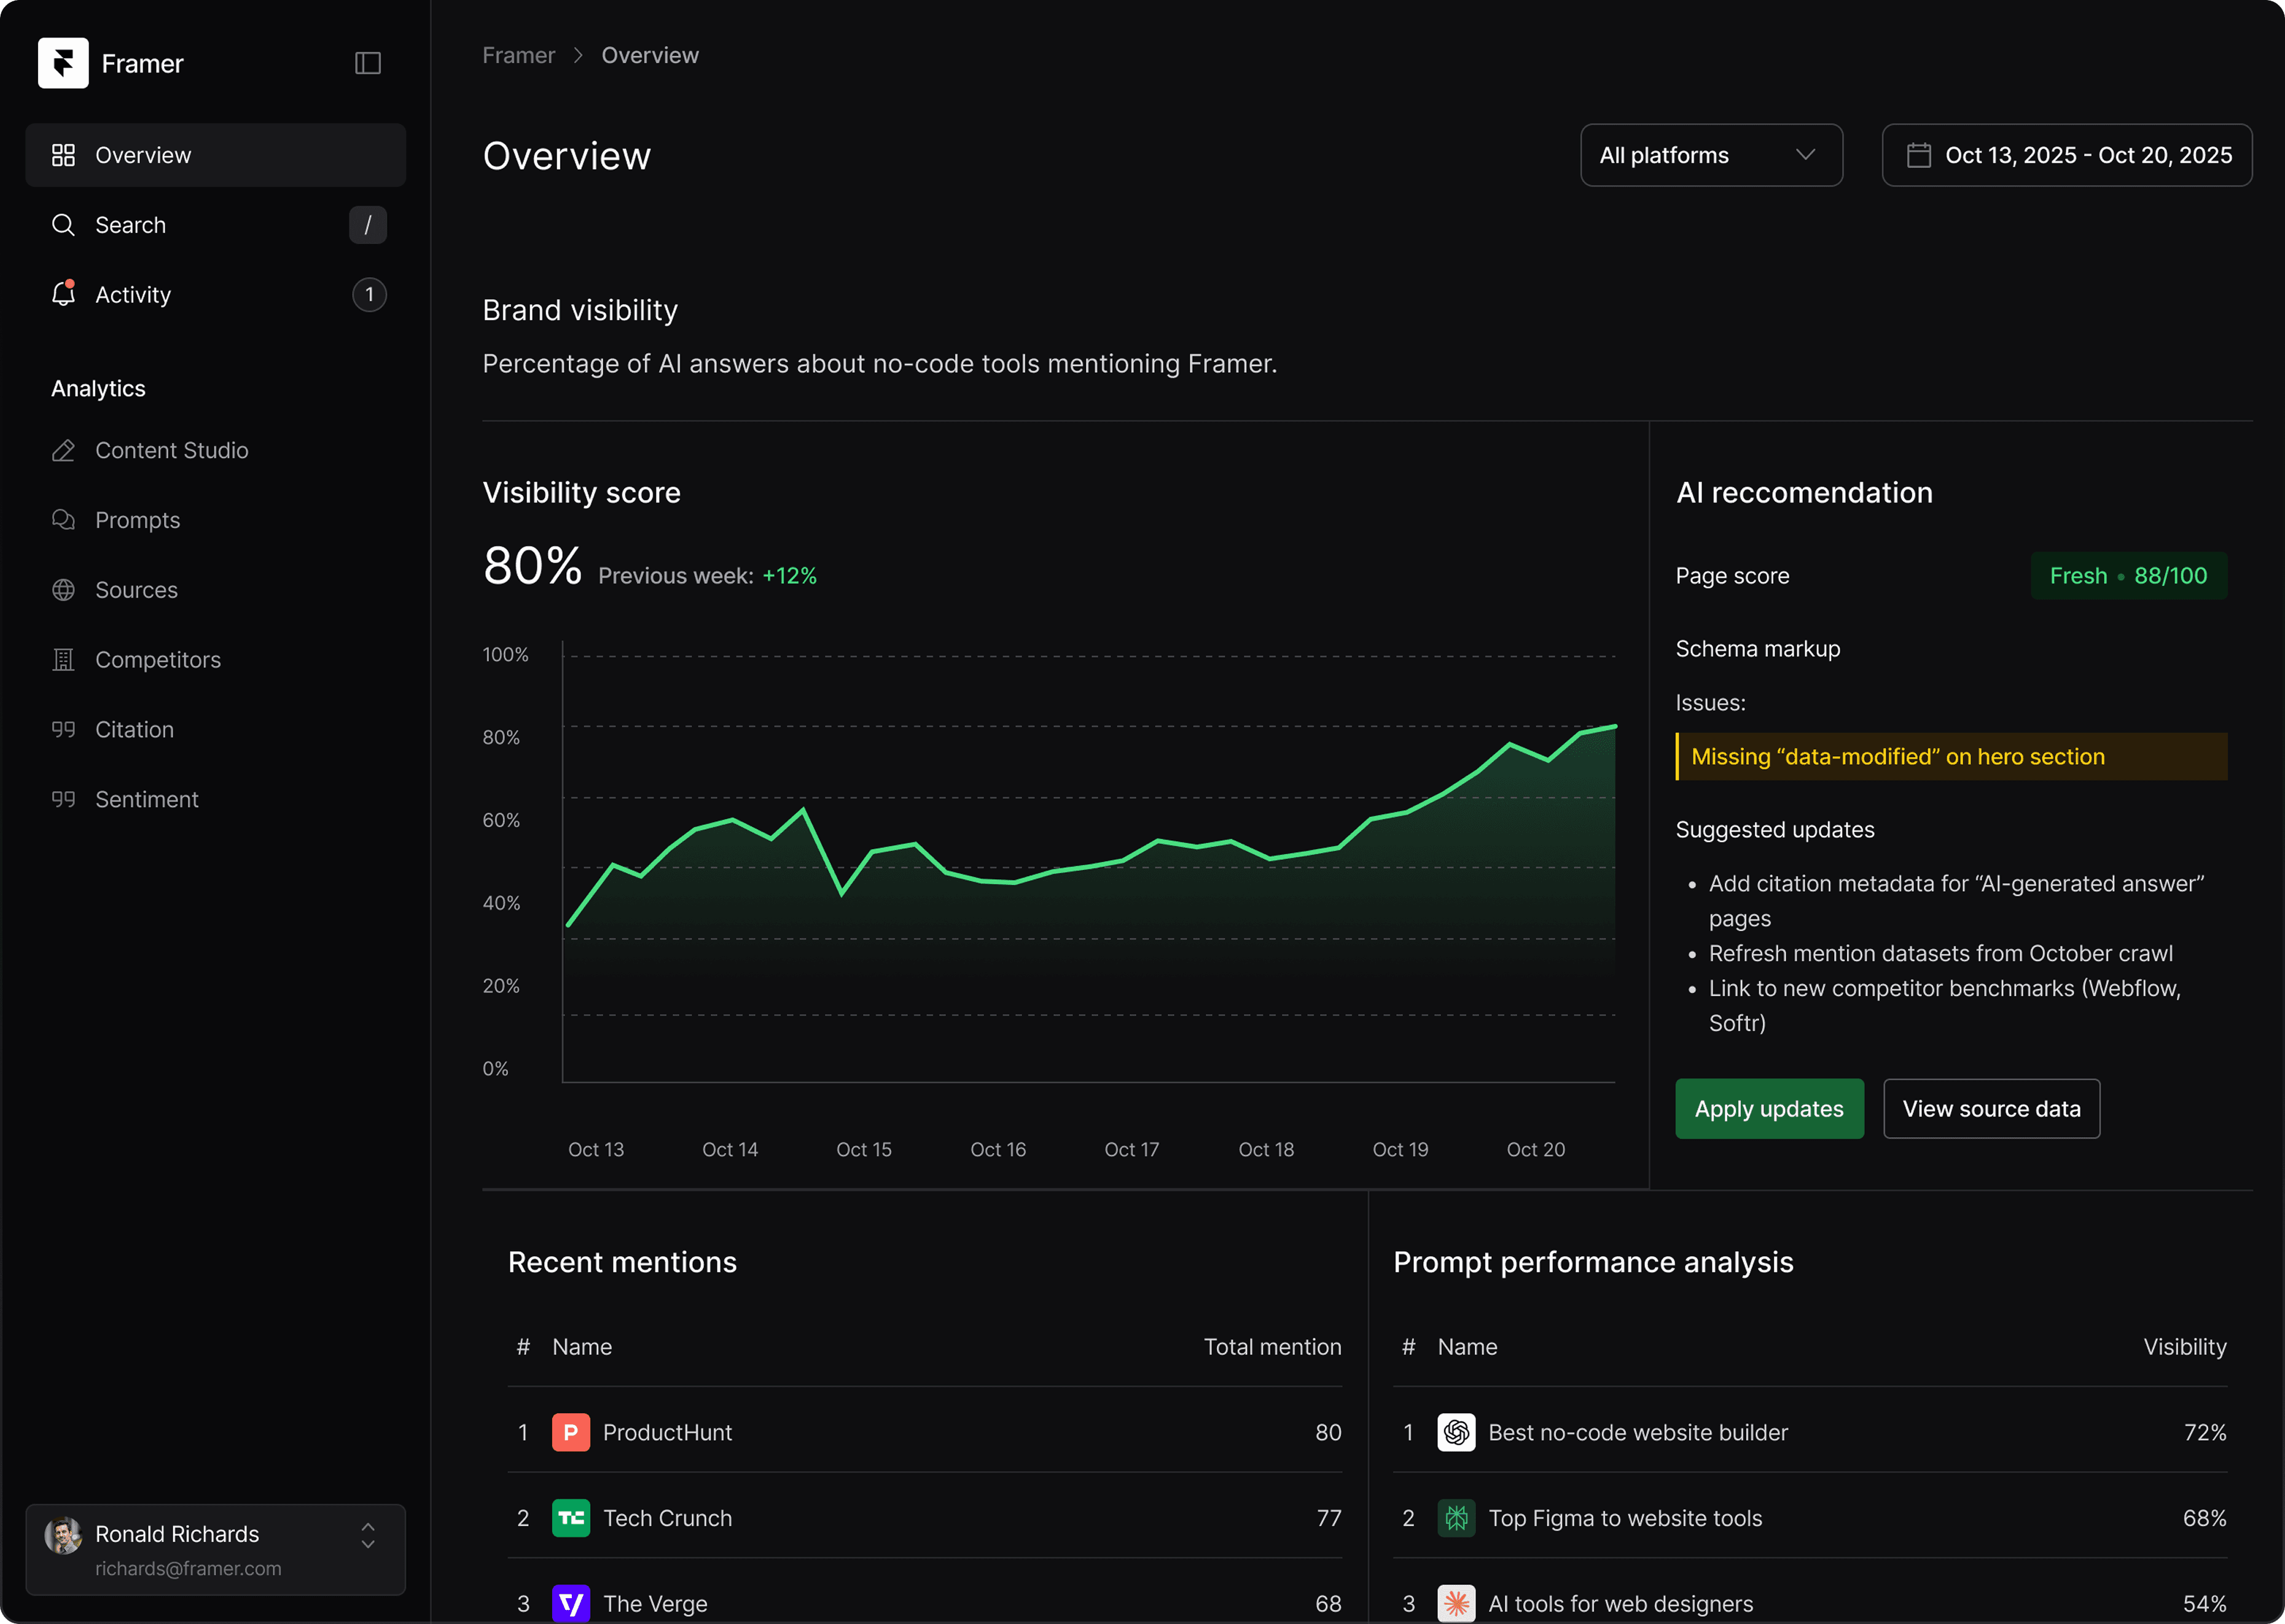Expand the Ronald Richards account switcher
2285x1624 pixels.
click(368, 1535)
